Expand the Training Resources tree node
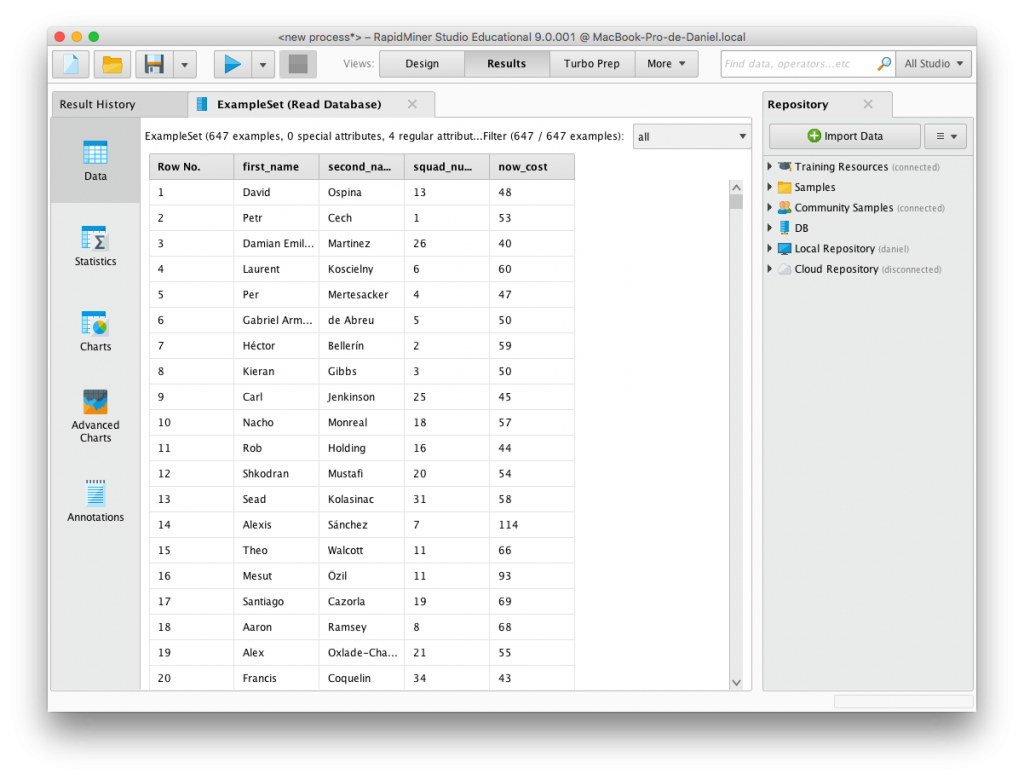1024x780 pixels. pos(770,167)
